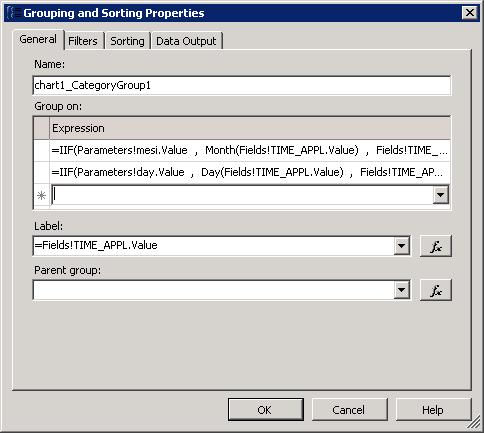The image size is (484, 433).
Task: Select the day parameter IIF expression row
Action: 250,172
